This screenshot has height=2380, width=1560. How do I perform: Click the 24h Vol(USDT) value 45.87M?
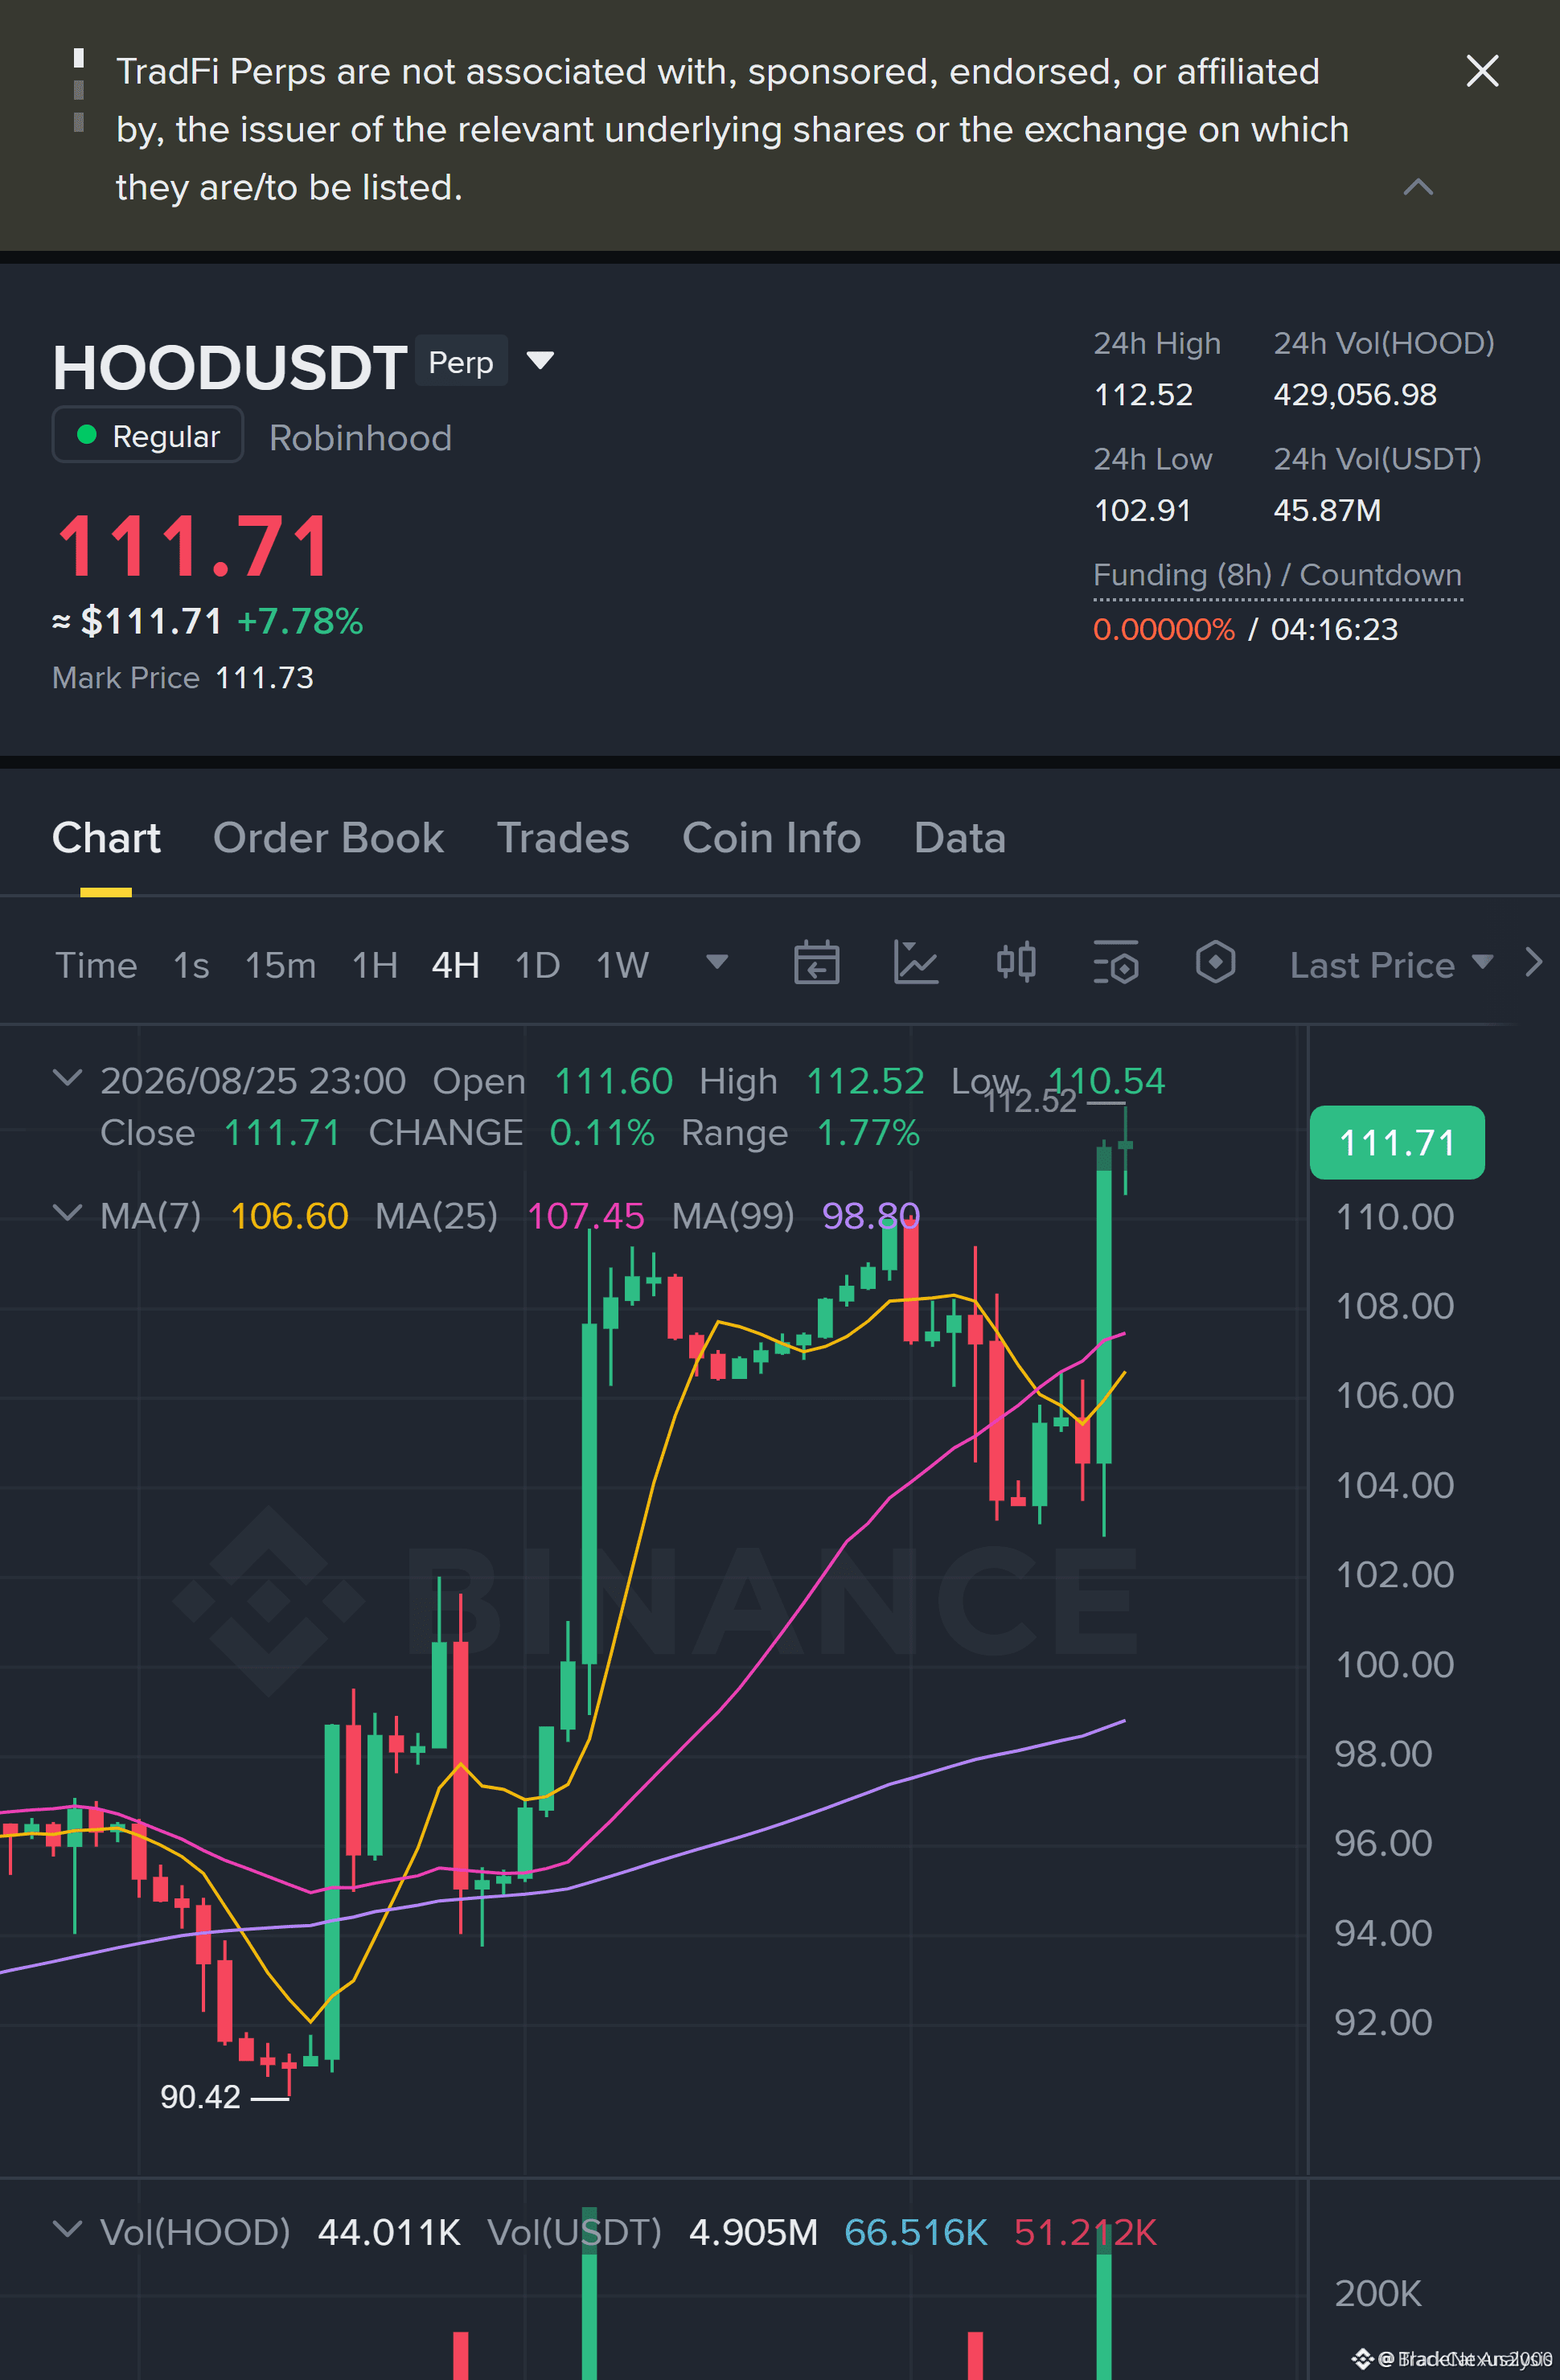[1327, 511]
